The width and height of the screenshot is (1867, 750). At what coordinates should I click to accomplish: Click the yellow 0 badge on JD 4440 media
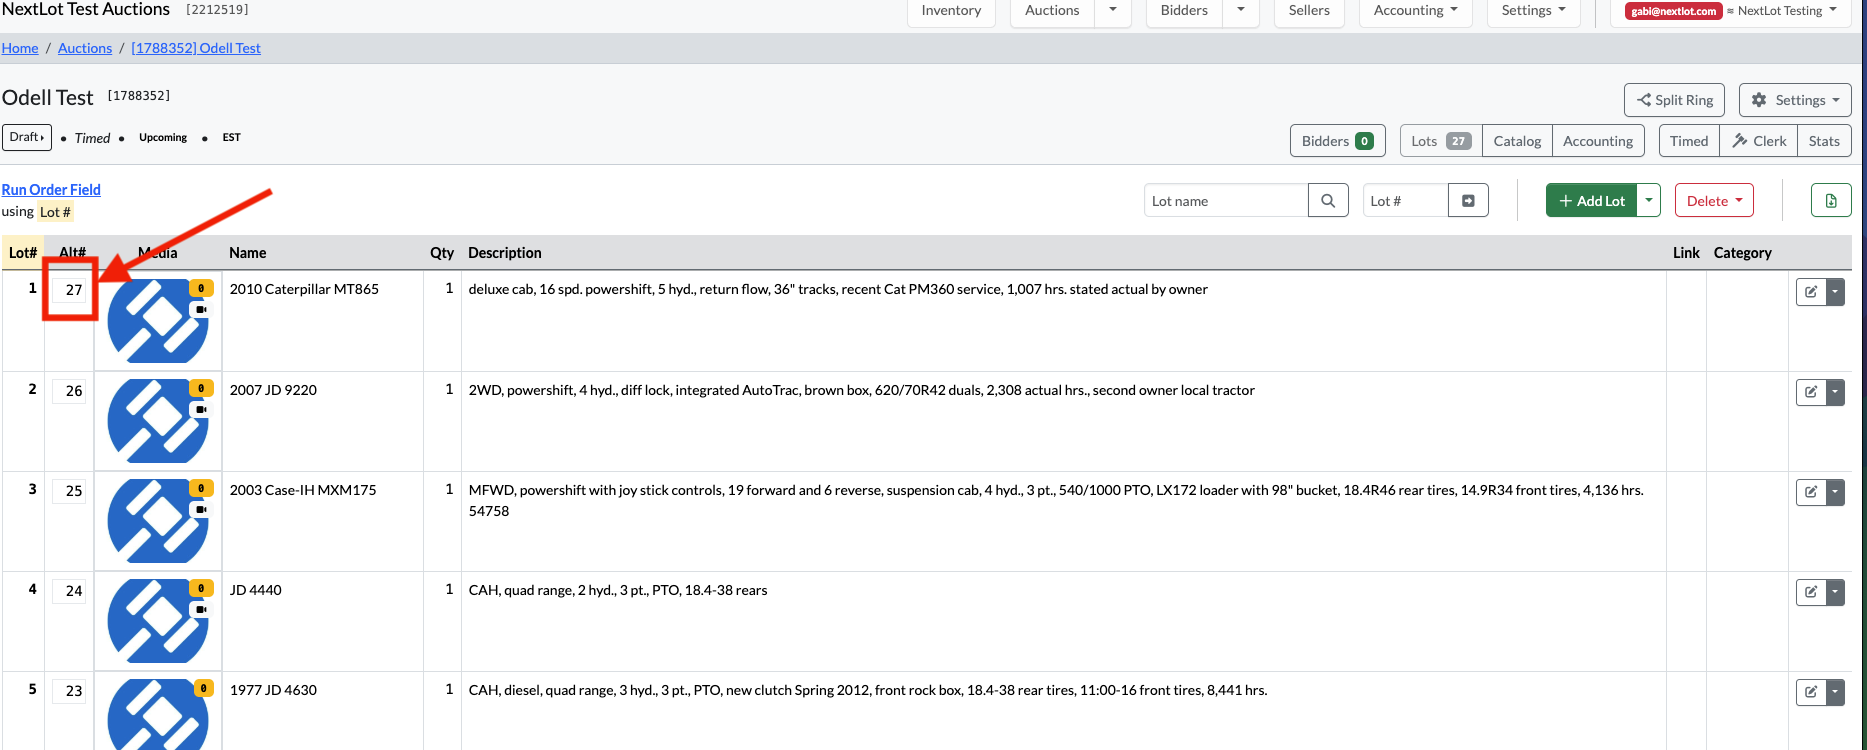pos(201,588)
